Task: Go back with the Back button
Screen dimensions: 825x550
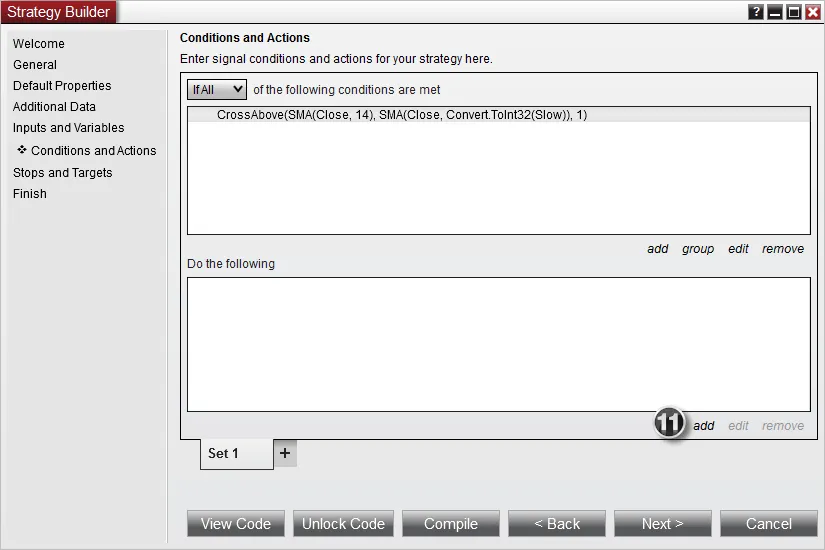Action: tap(557, 524)
